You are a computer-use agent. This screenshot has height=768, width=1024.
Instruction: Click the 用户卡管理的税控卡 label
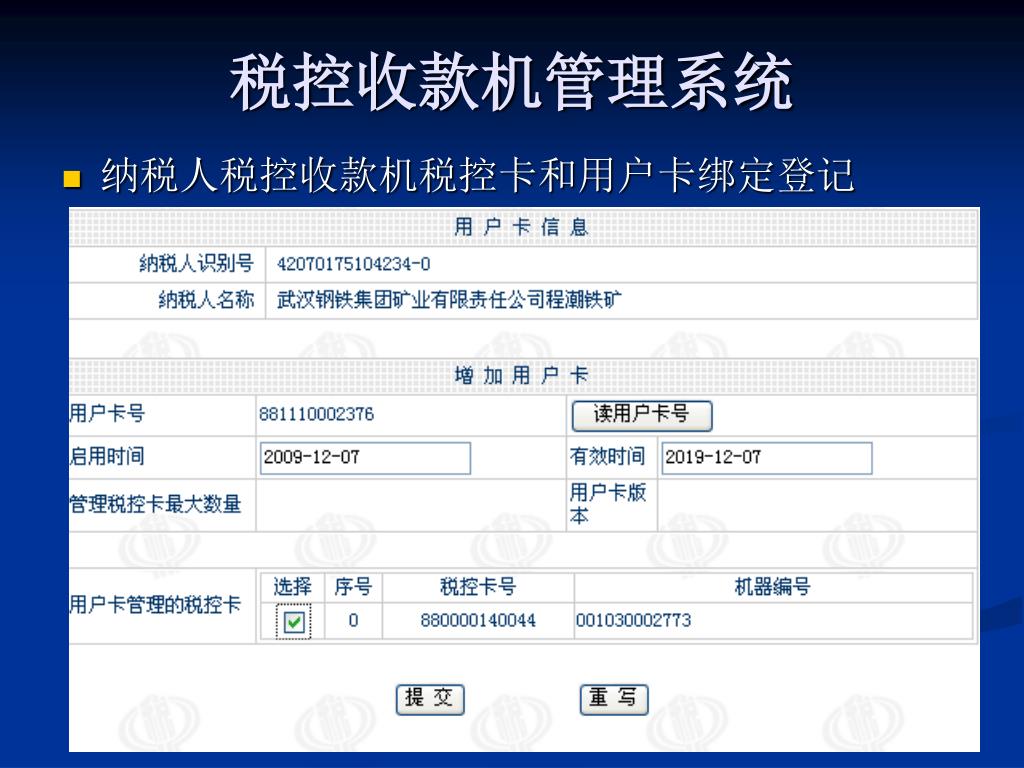155,605
